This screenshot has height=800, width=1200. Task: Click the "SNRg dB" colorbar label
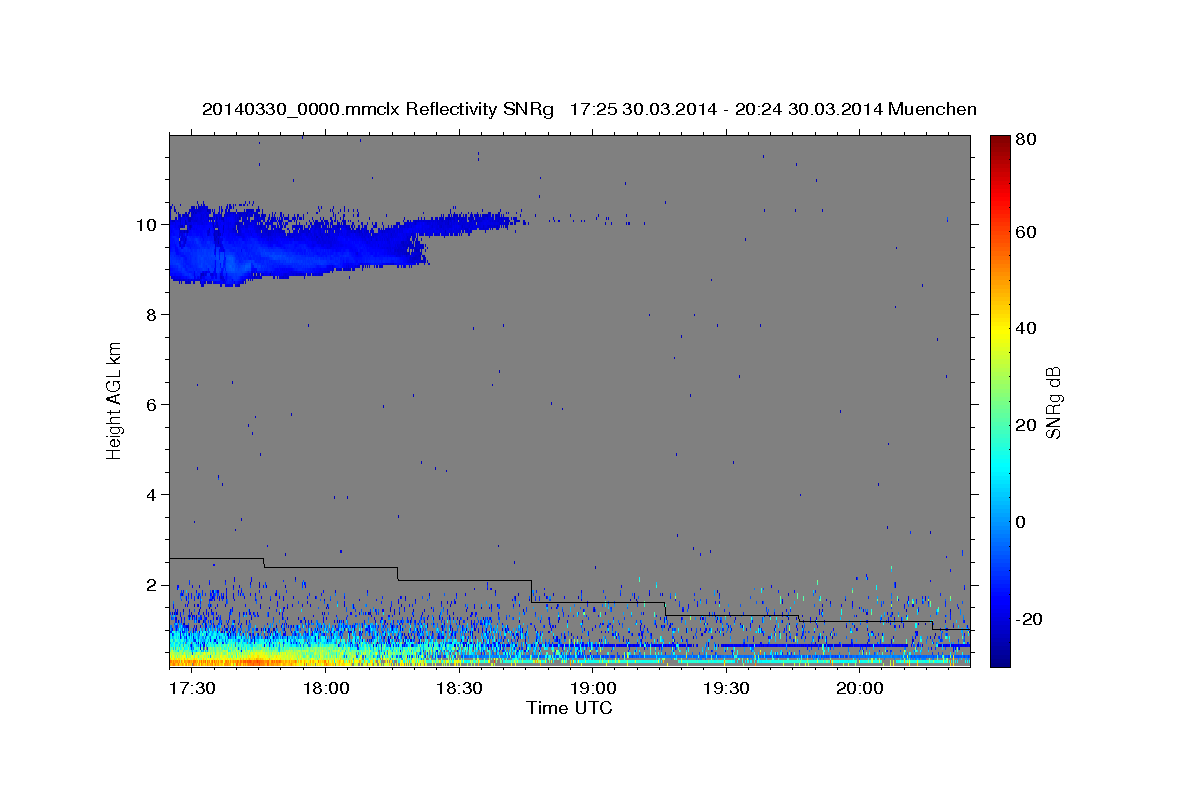pyautogui.click(x=1053, y=402)
